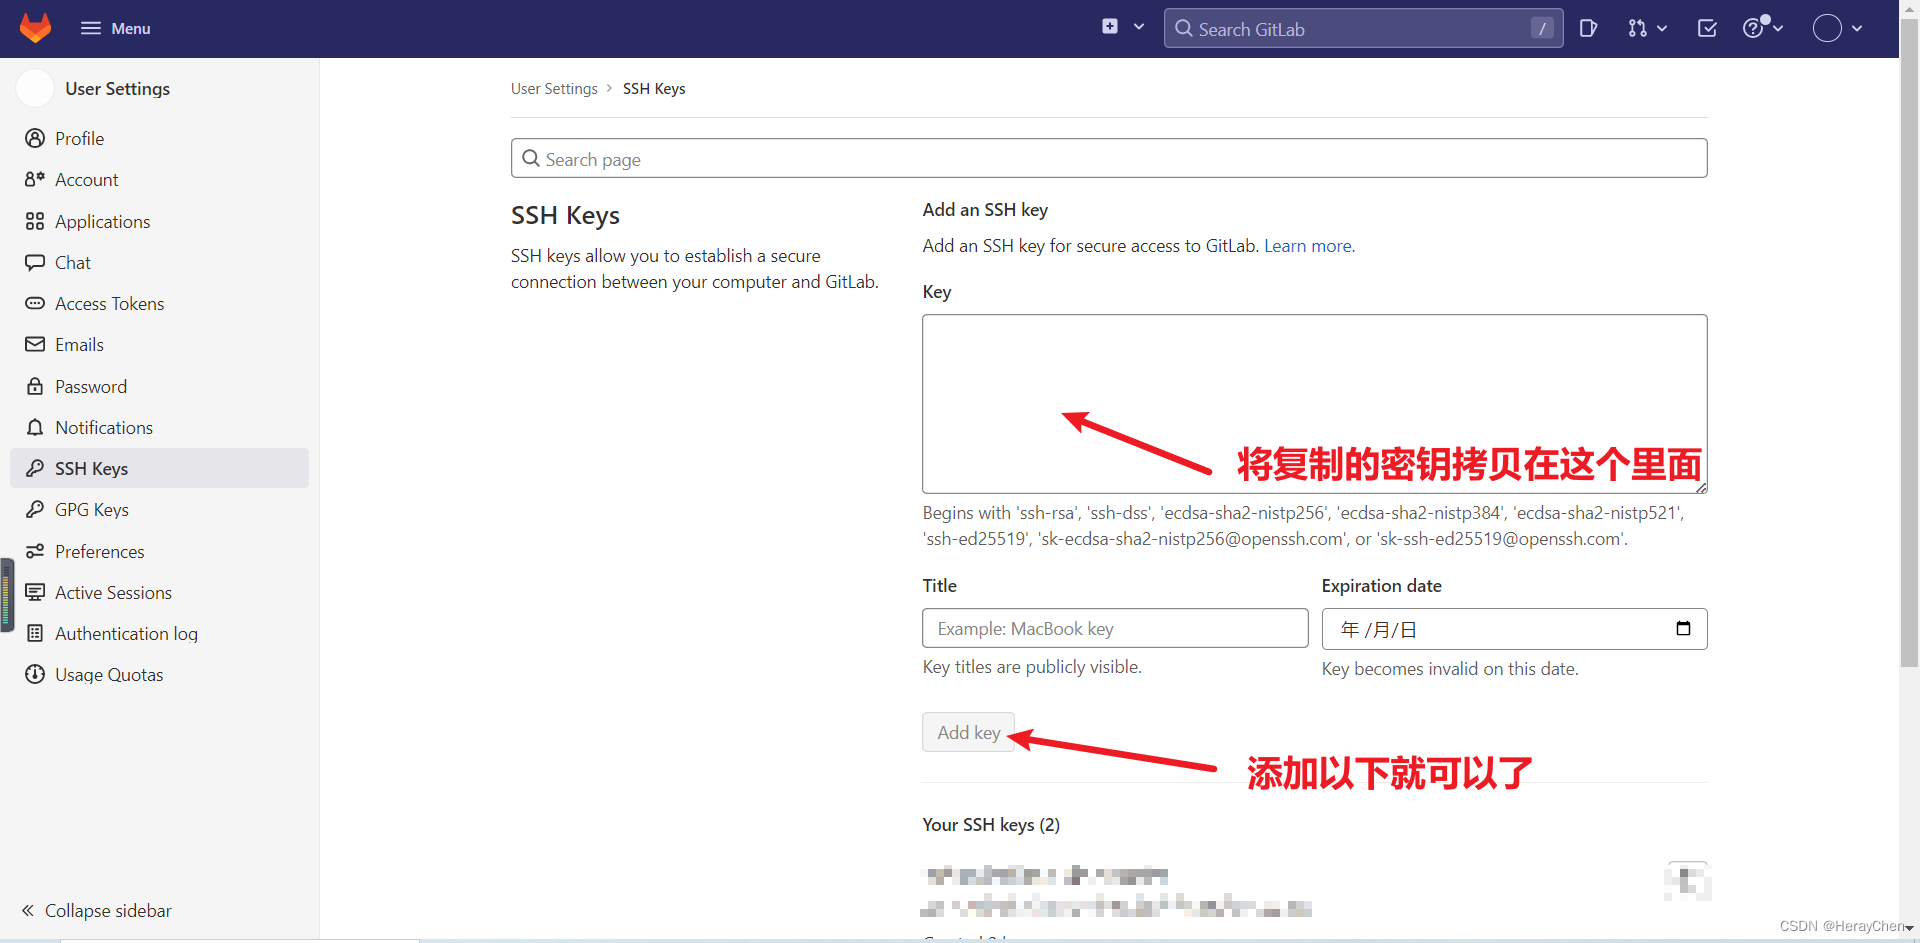Image resolution: width=1920 pixels, height=943 pixels.
Task: Open the Expiration date calendar picker
Action: pyautogui.click(x=1683, y=629)
